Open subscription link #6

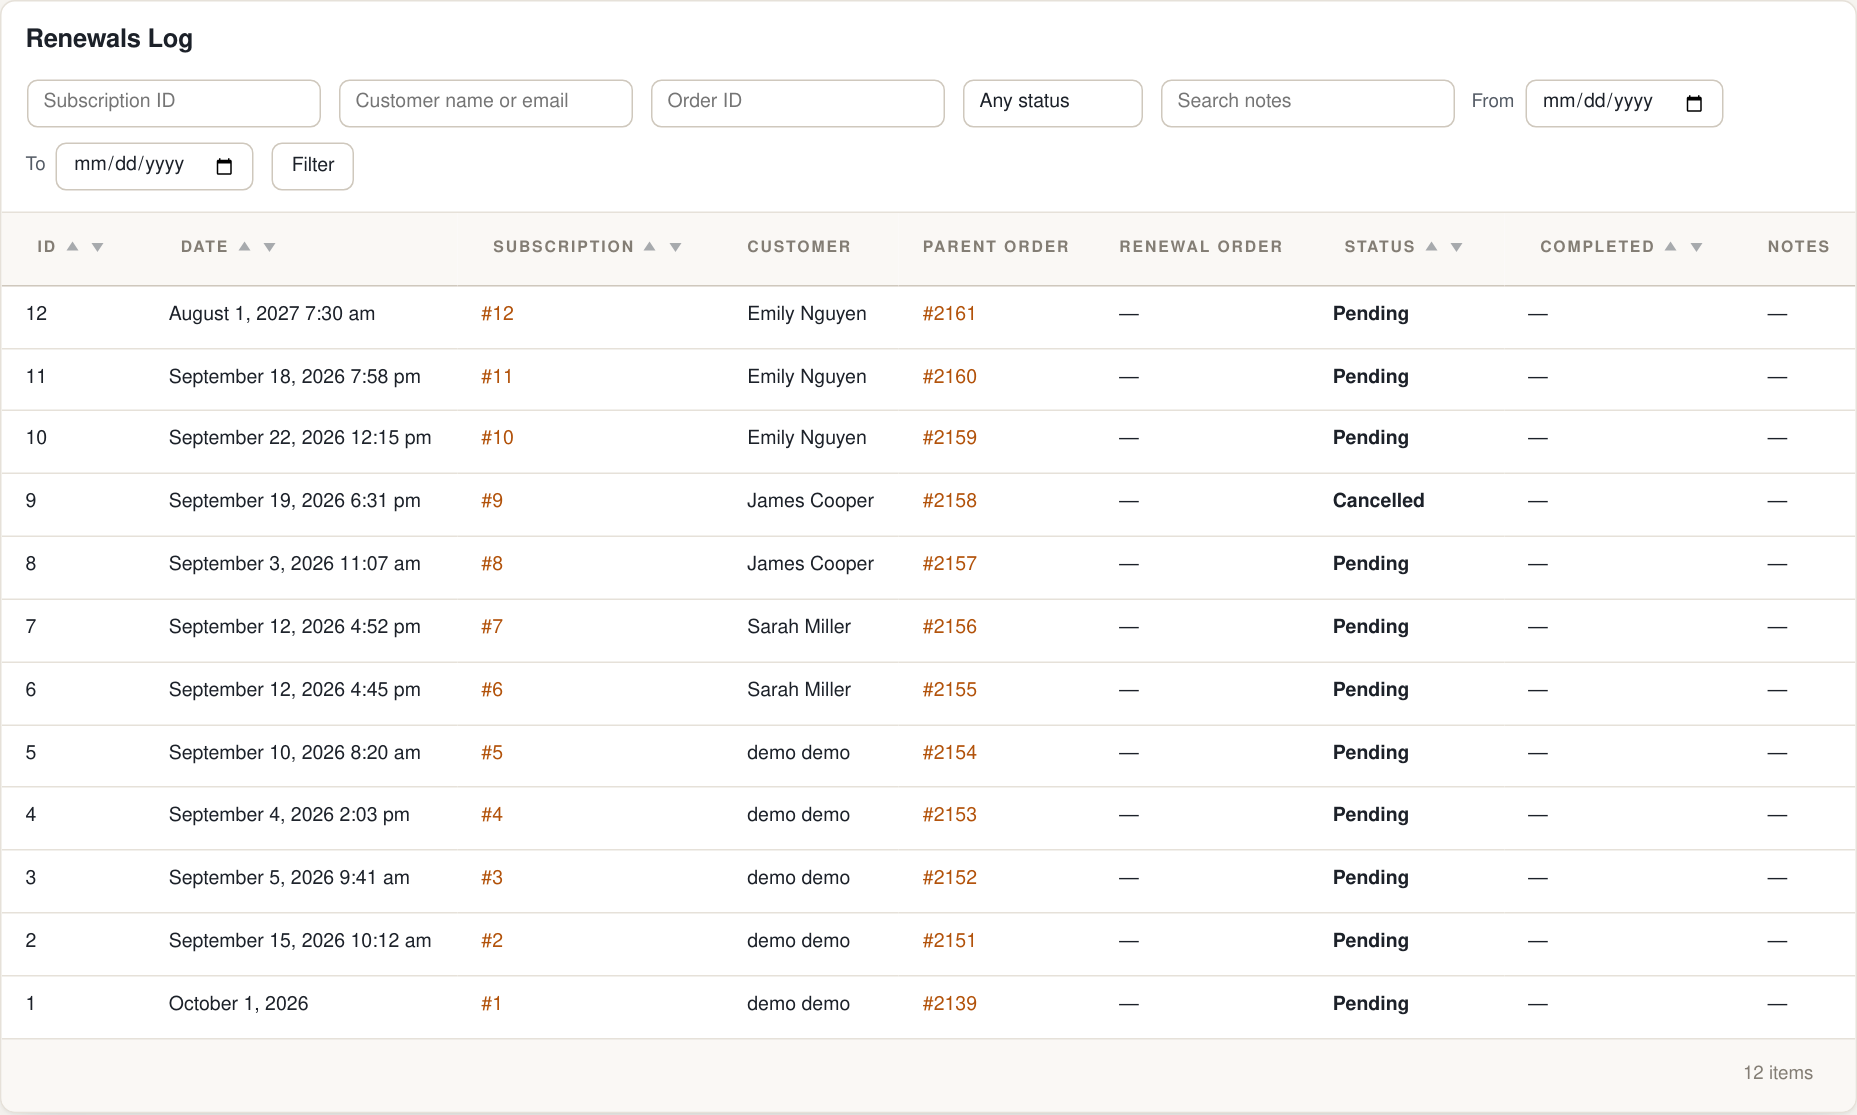492,690
